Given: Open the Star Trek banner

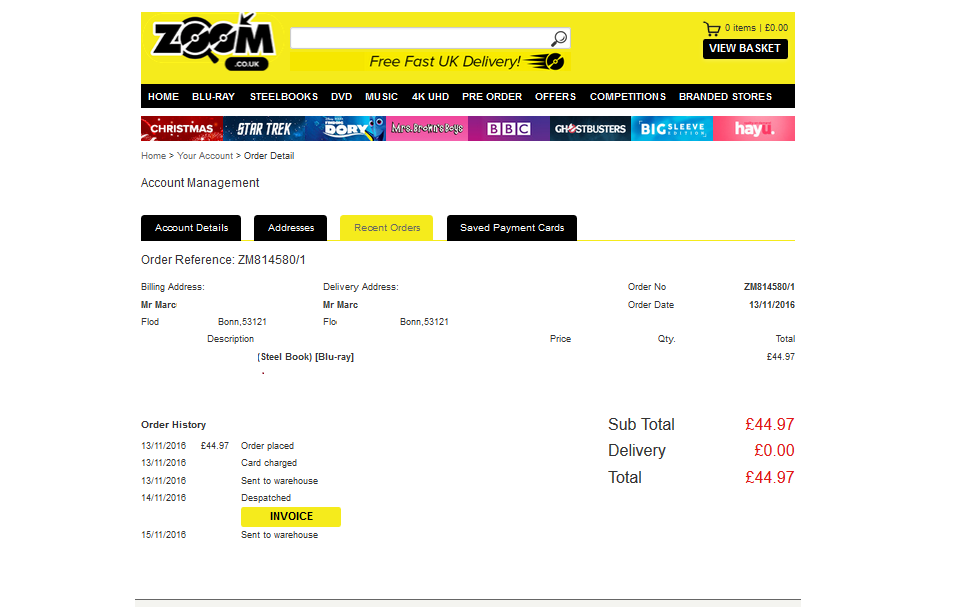Looking at the screenshot, I should coord(264,129).
